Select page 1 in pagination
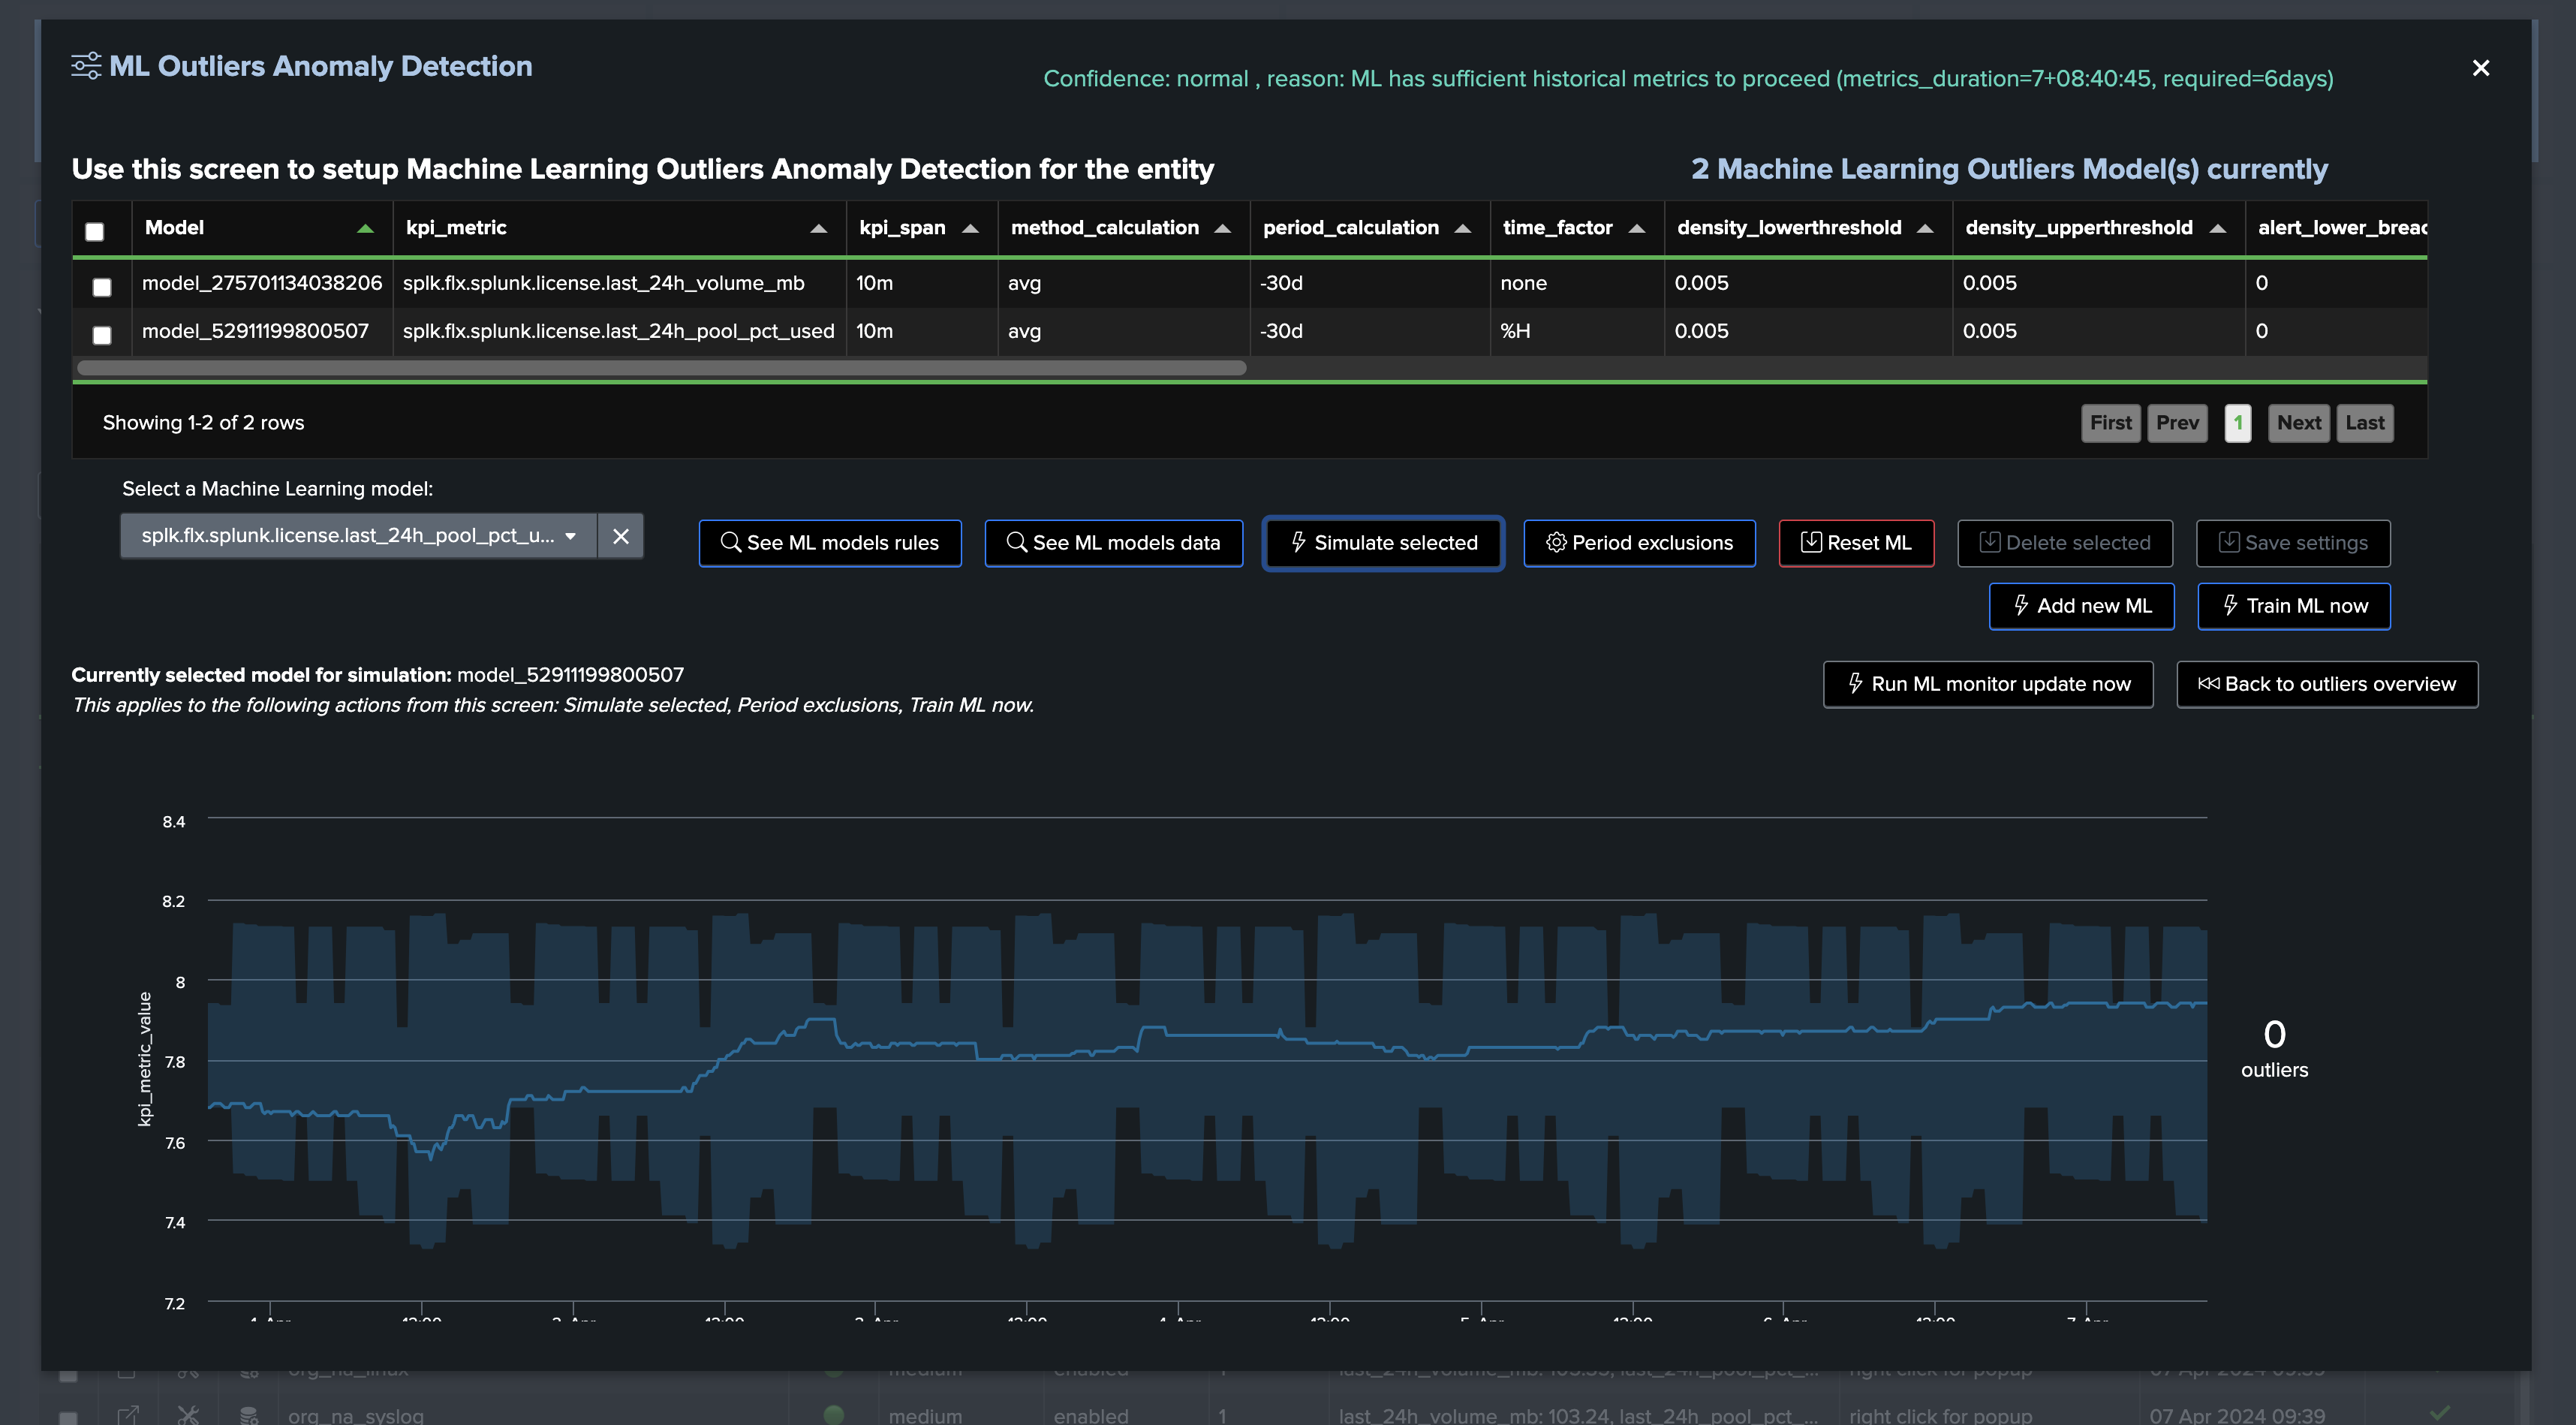2576x1425 pixels. coord(2238,422)
